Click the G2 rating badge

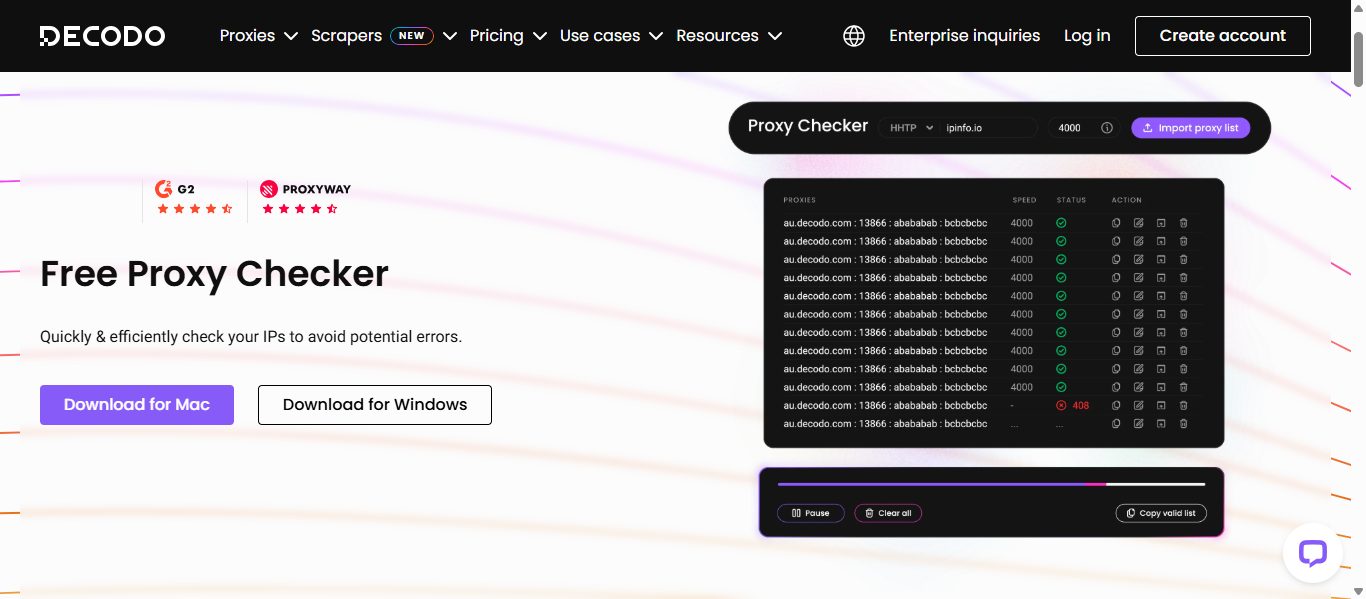pos(195,198)
